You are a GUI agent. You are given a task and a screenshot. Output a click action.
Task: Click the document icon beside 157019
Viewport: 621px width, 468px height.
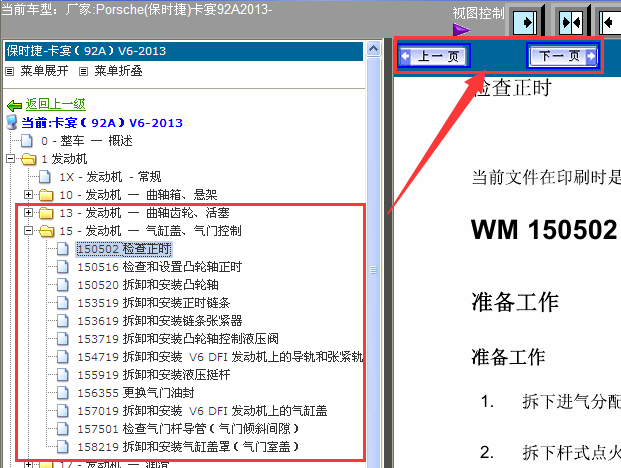[x=63, y=411]
